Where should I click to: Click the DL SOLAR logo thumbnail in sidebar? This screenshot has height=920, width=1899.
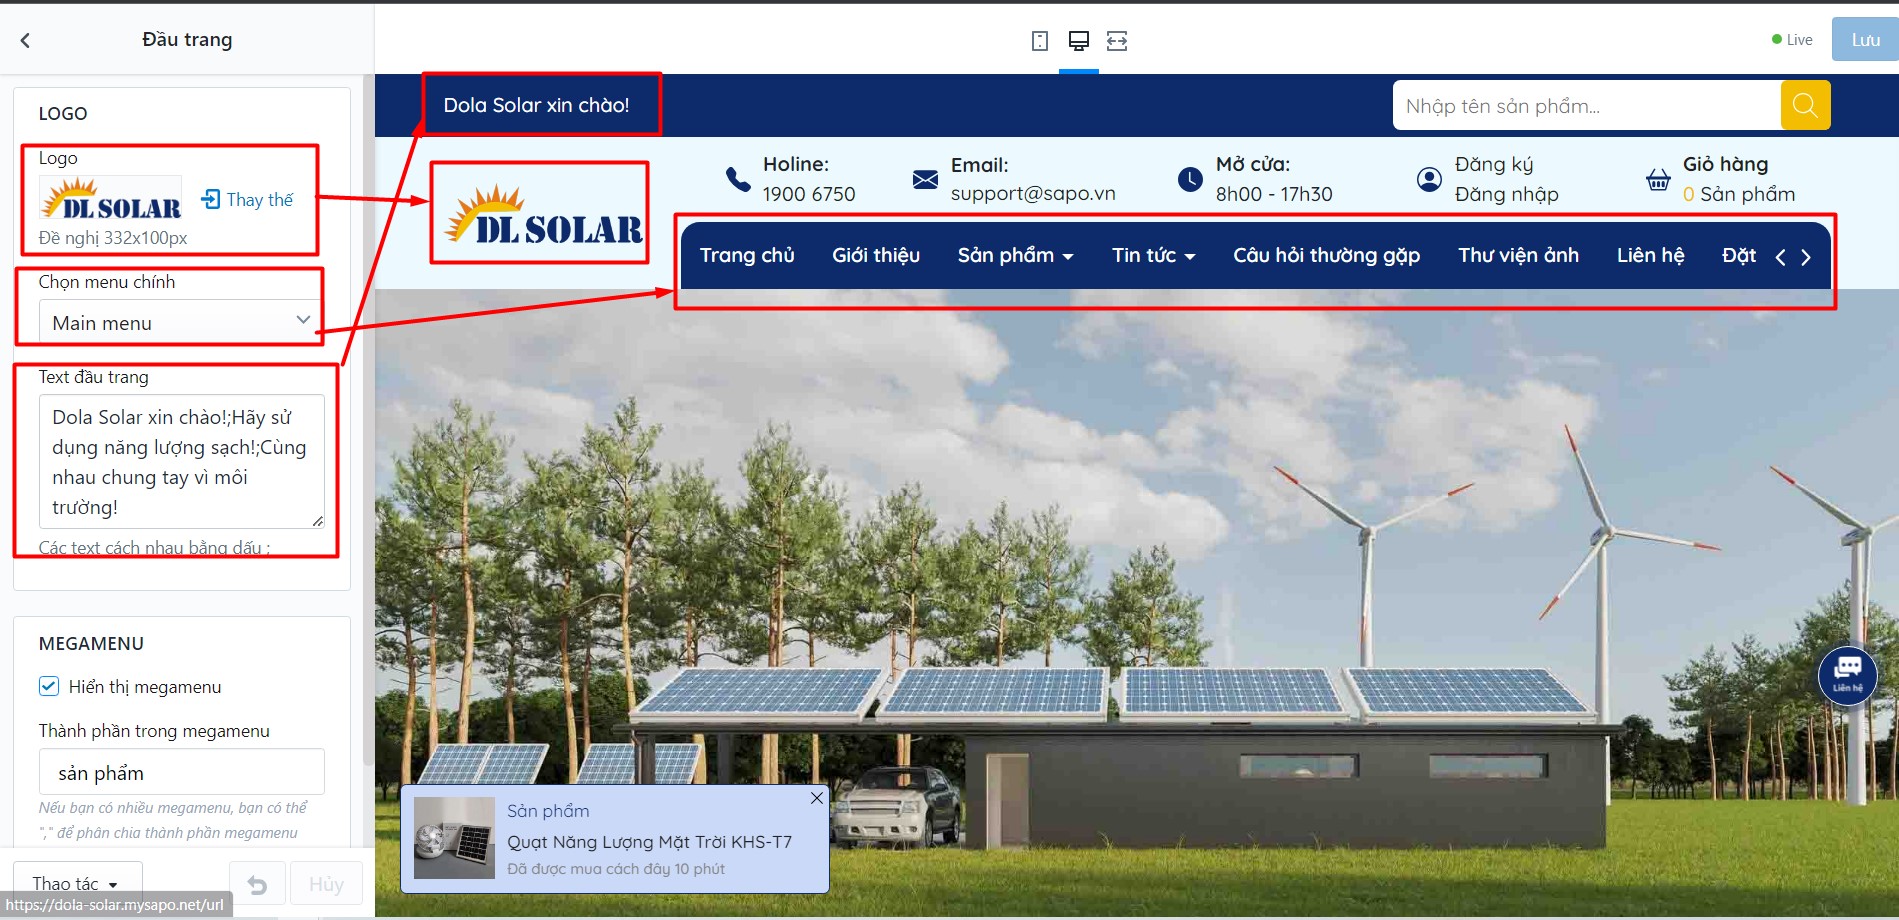[111, 198]
